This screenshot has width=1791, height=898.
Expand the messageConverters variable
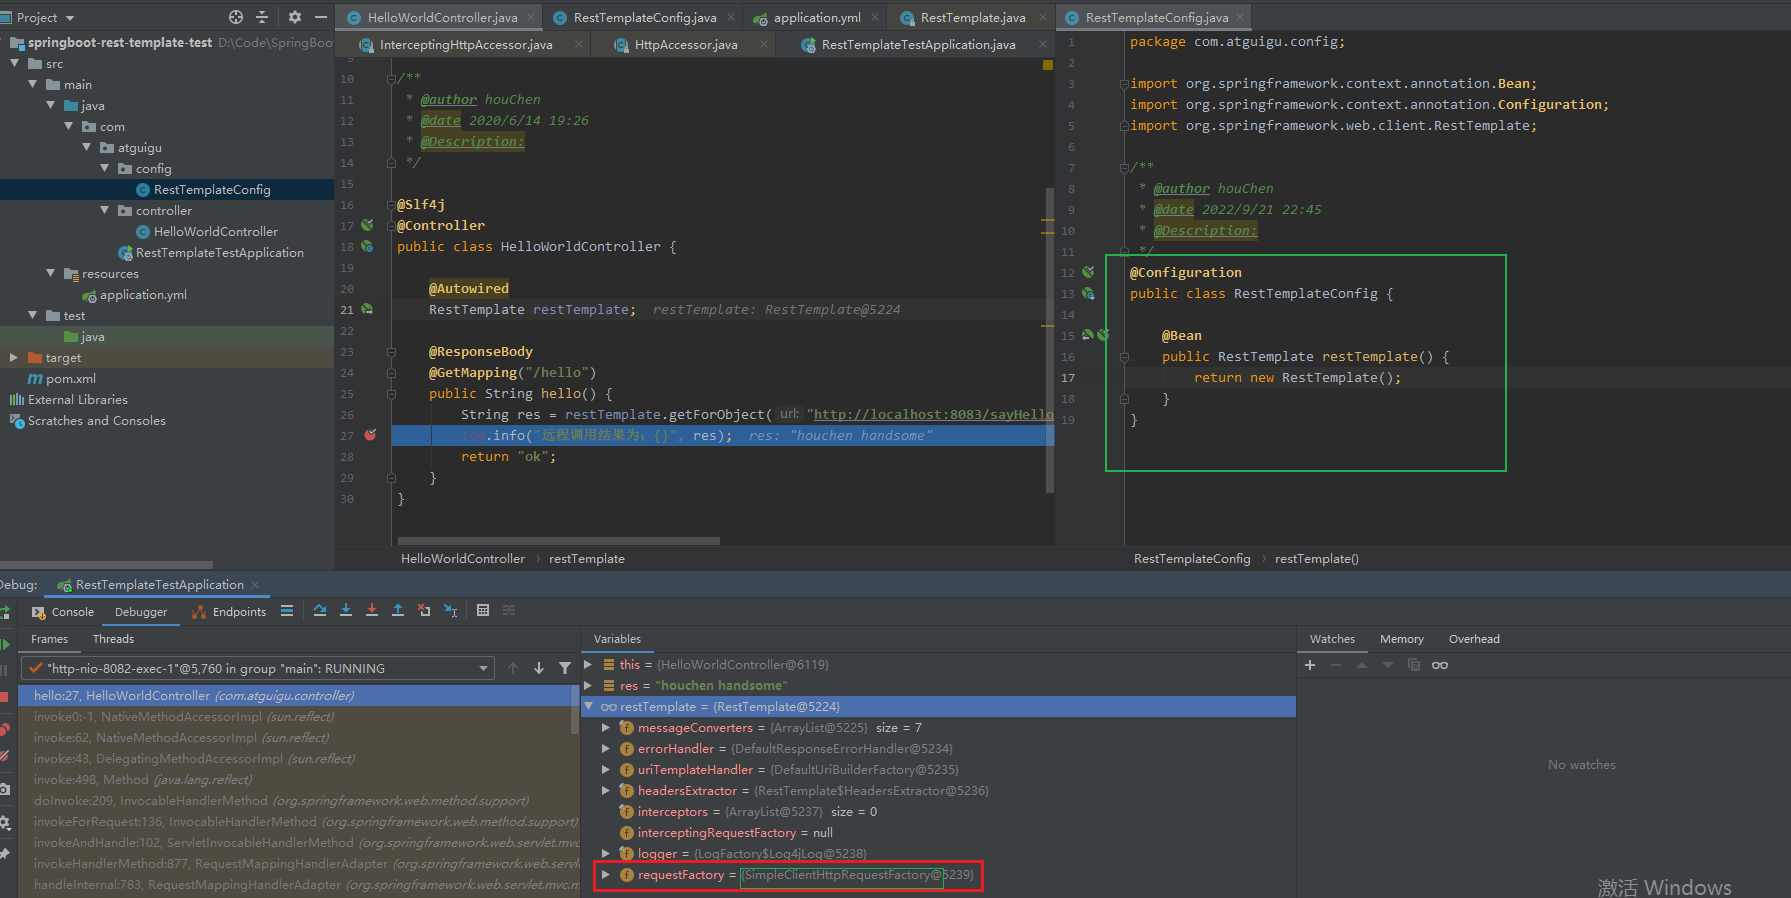click(605, 727)
